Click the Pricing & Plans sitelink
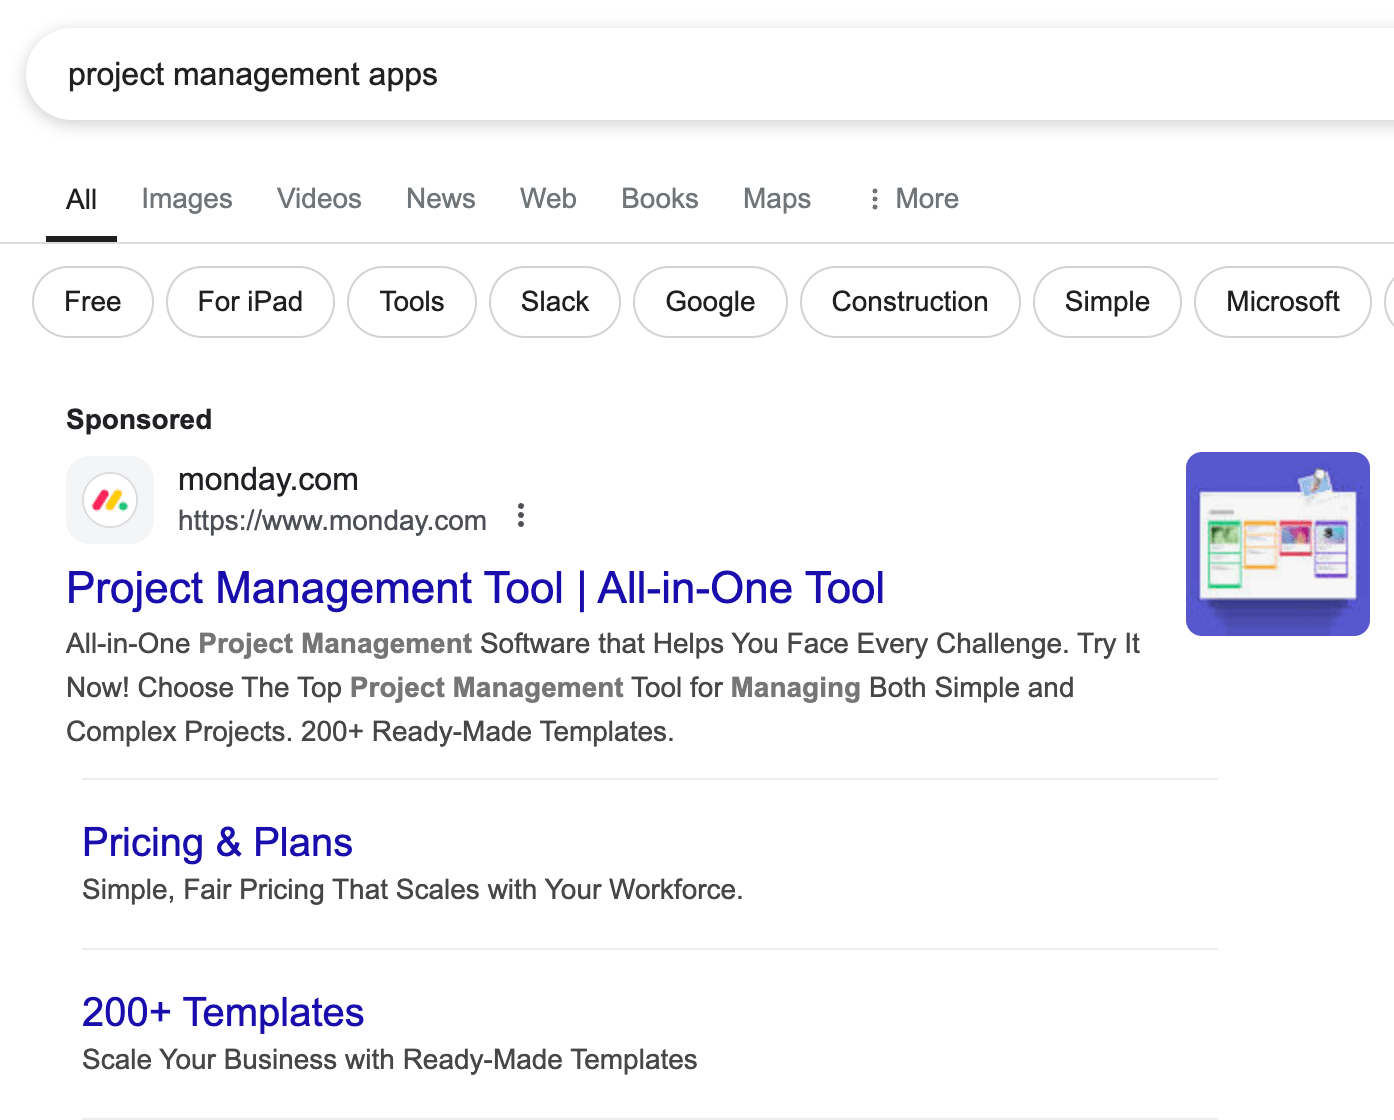Screen dimensions: 1394x1120 [217, 842]
